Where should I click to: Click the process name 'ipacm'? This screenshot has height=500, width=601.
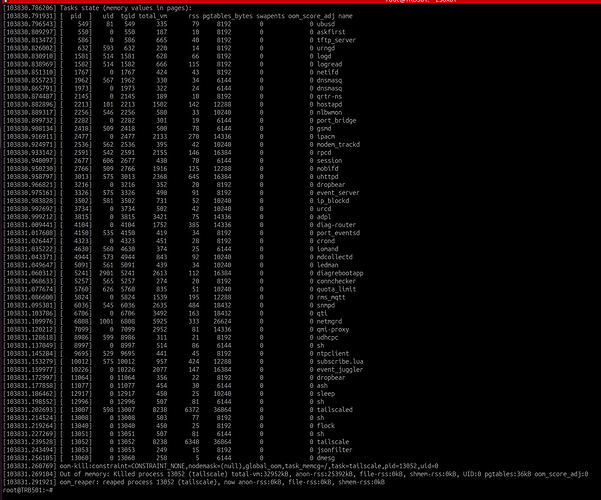click(326, 137)
